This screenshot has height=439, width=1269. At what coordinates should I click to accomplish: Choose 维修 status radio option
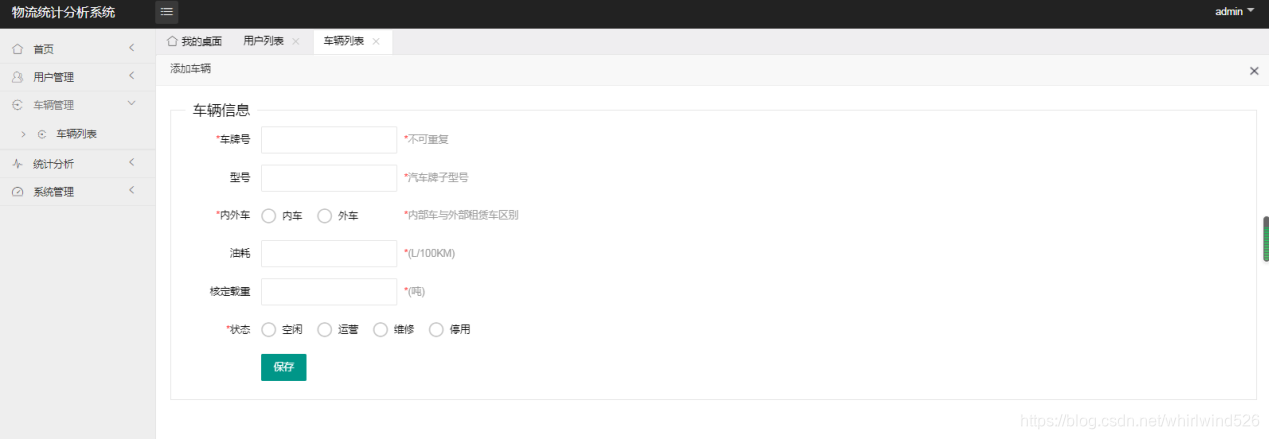(381, 329)
